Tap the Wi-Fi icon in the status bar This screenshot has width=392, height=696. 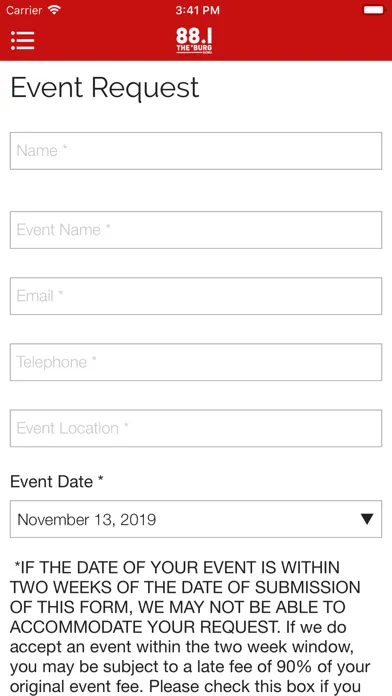(54, 10)
